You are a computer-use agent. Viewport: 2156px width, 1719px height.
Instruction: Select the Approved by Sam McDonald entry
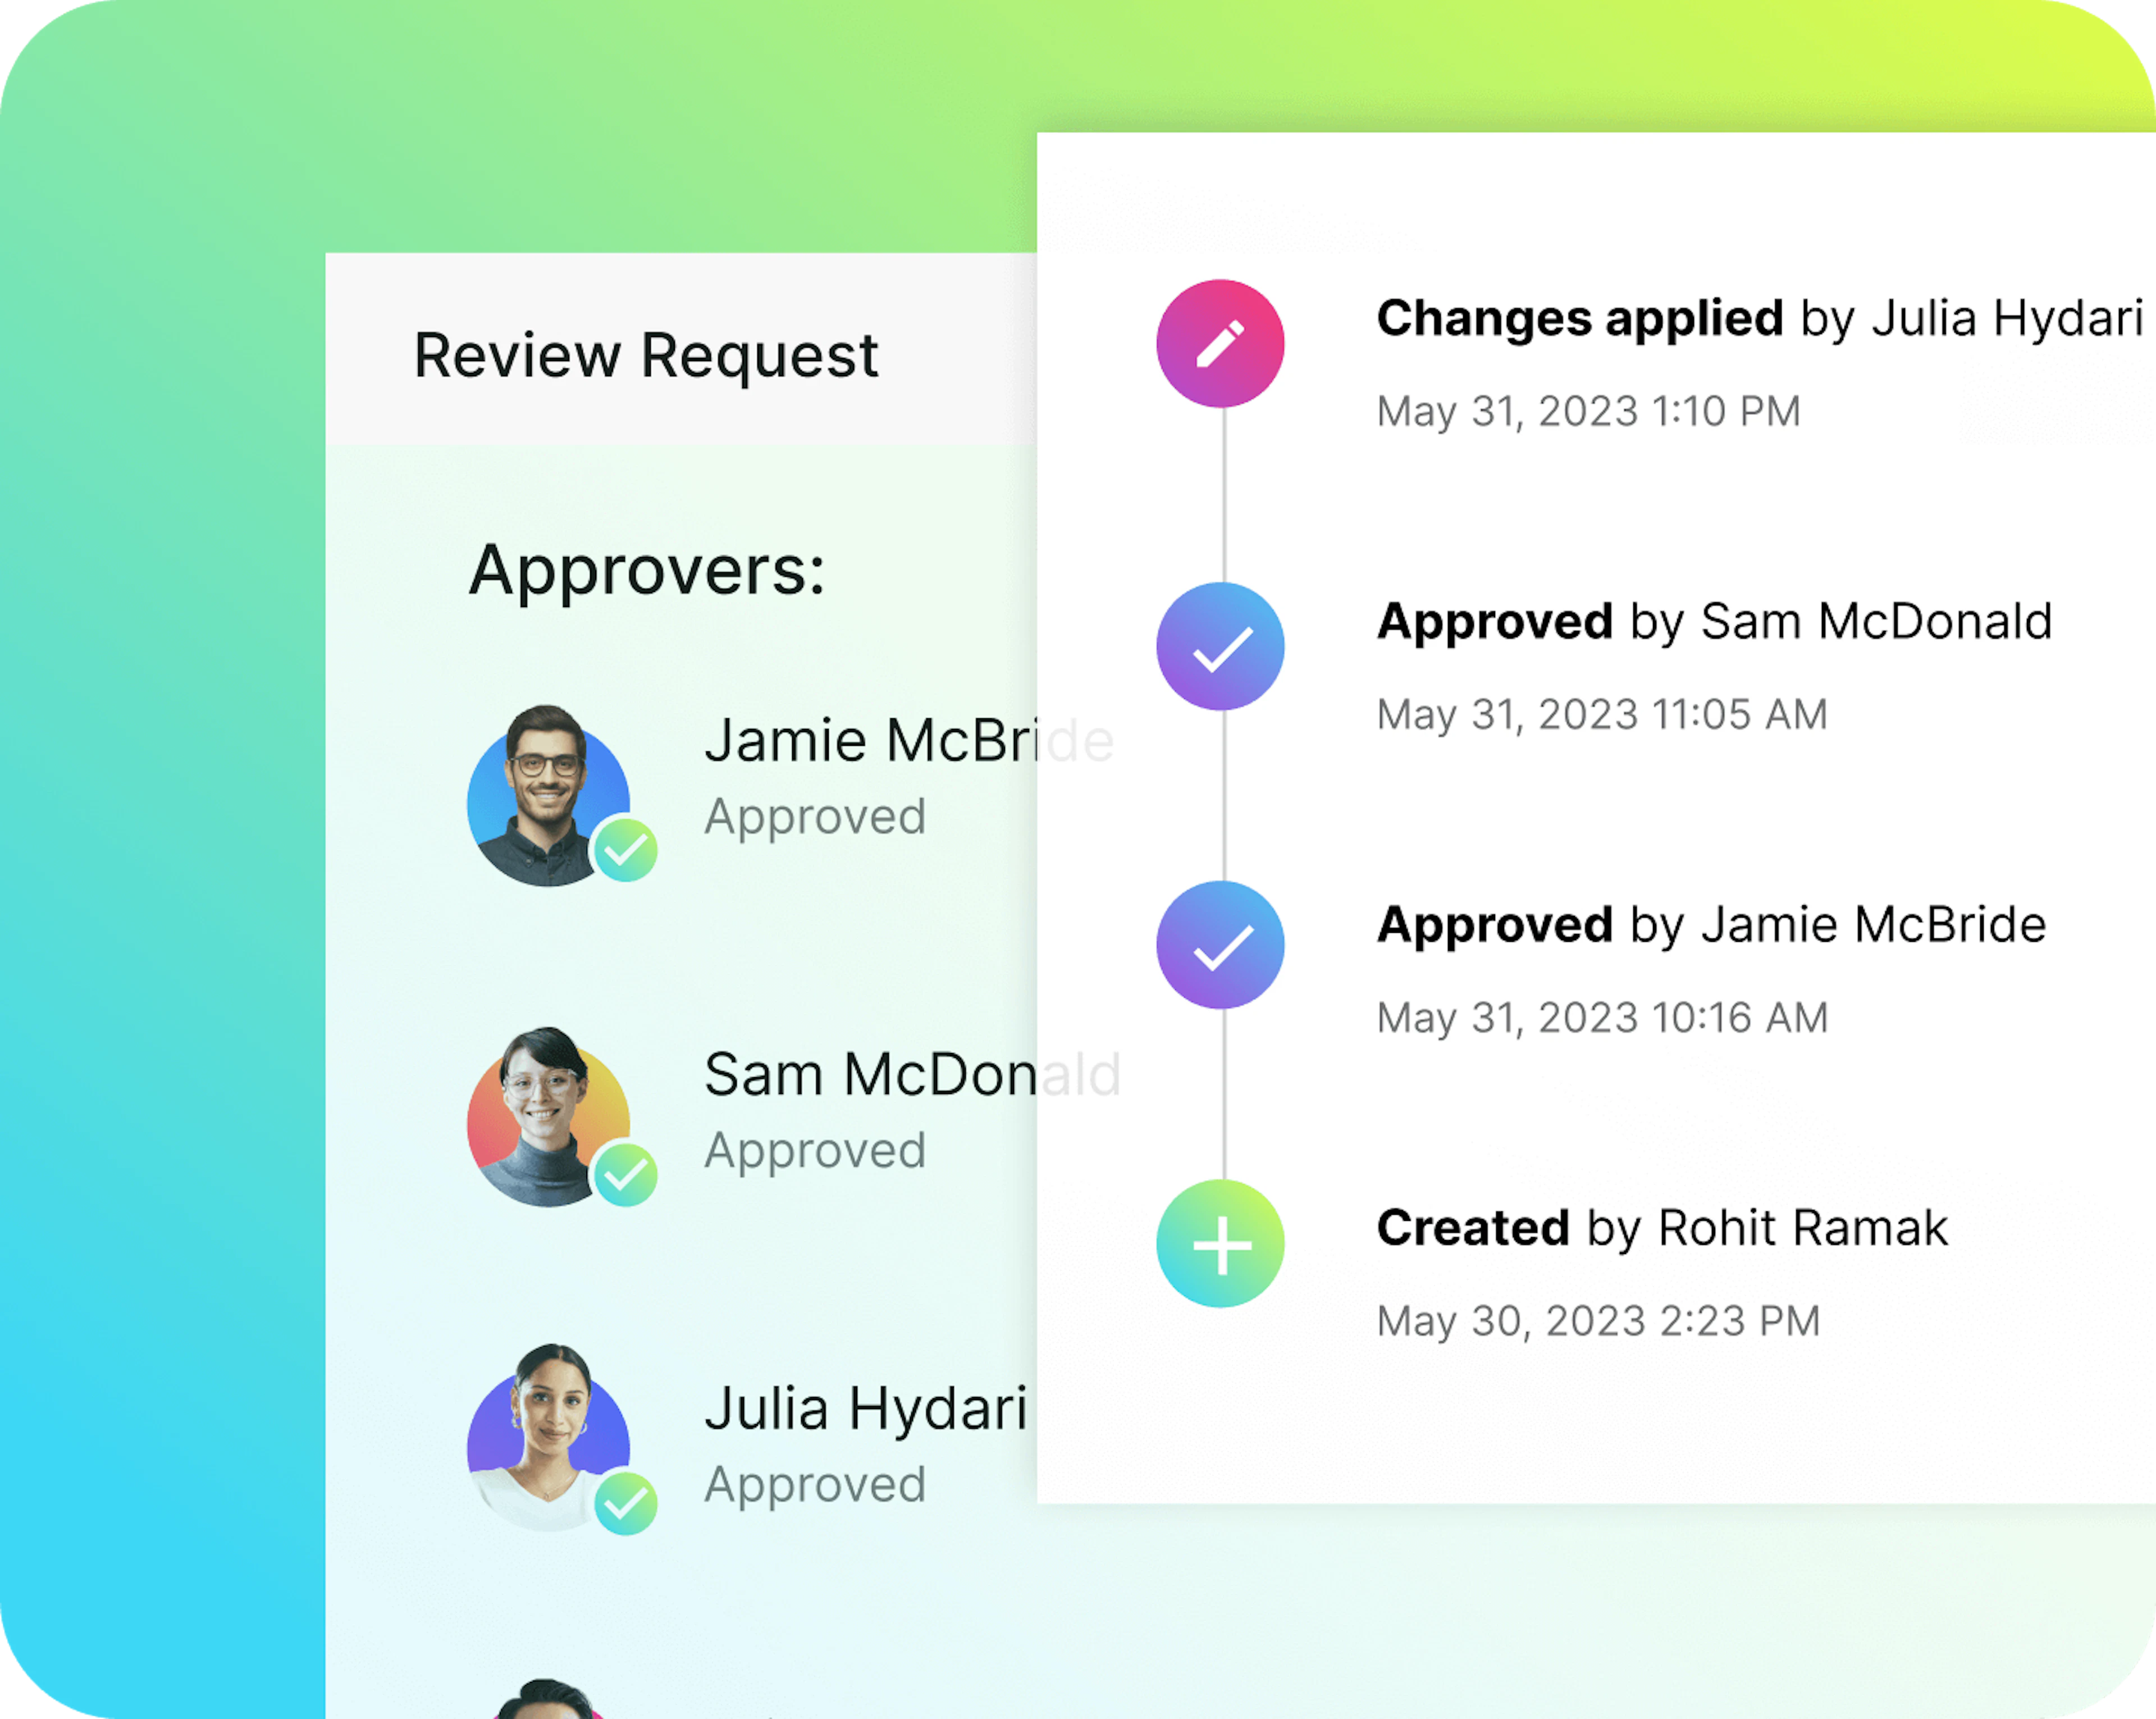1714,621
